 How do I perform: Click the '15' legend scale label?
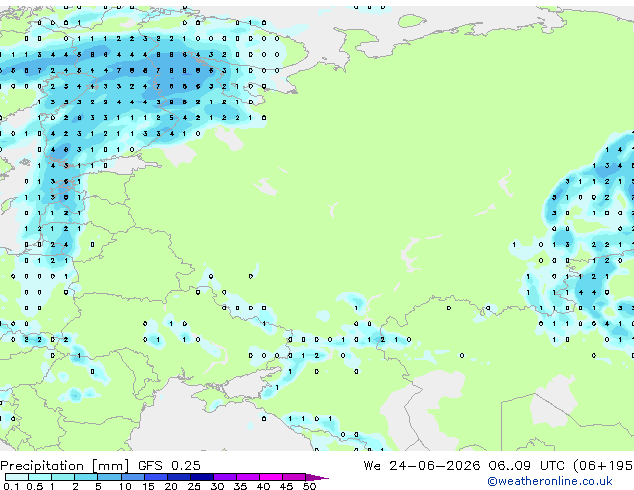click(148, 486)
